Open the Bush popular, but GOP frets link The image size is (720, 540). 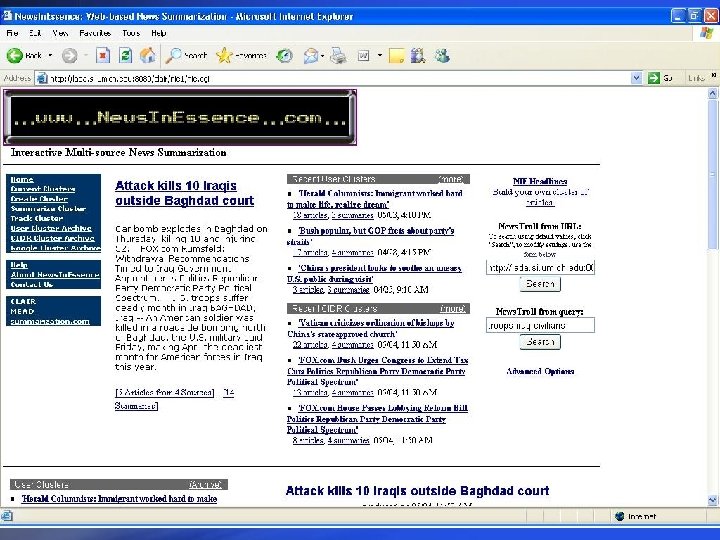coord(371,236)
